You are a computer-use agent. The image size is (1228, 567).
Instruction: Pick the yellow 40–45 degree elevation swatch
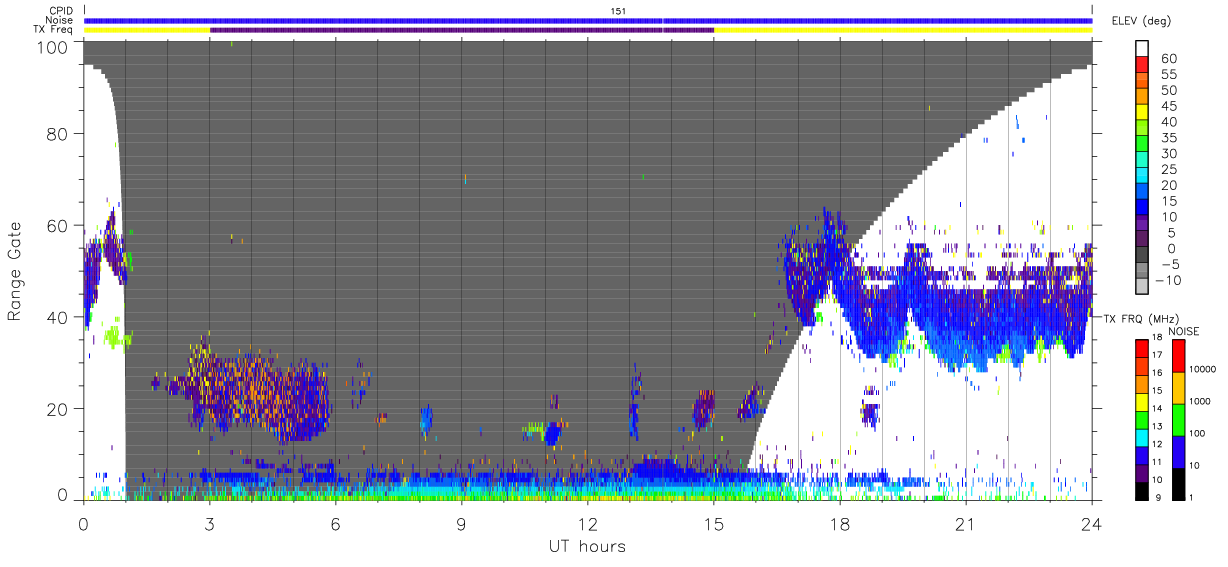point(1142,113)
